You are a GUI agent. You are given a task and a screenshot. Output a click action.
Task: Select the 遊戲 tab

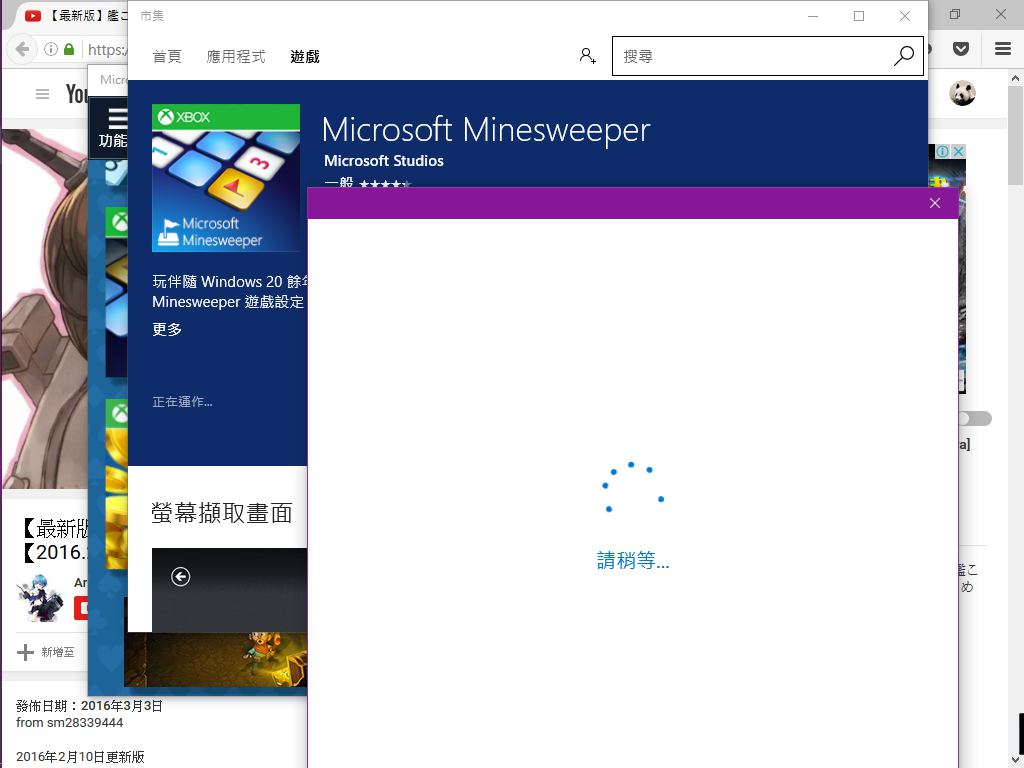click(305, 57)
